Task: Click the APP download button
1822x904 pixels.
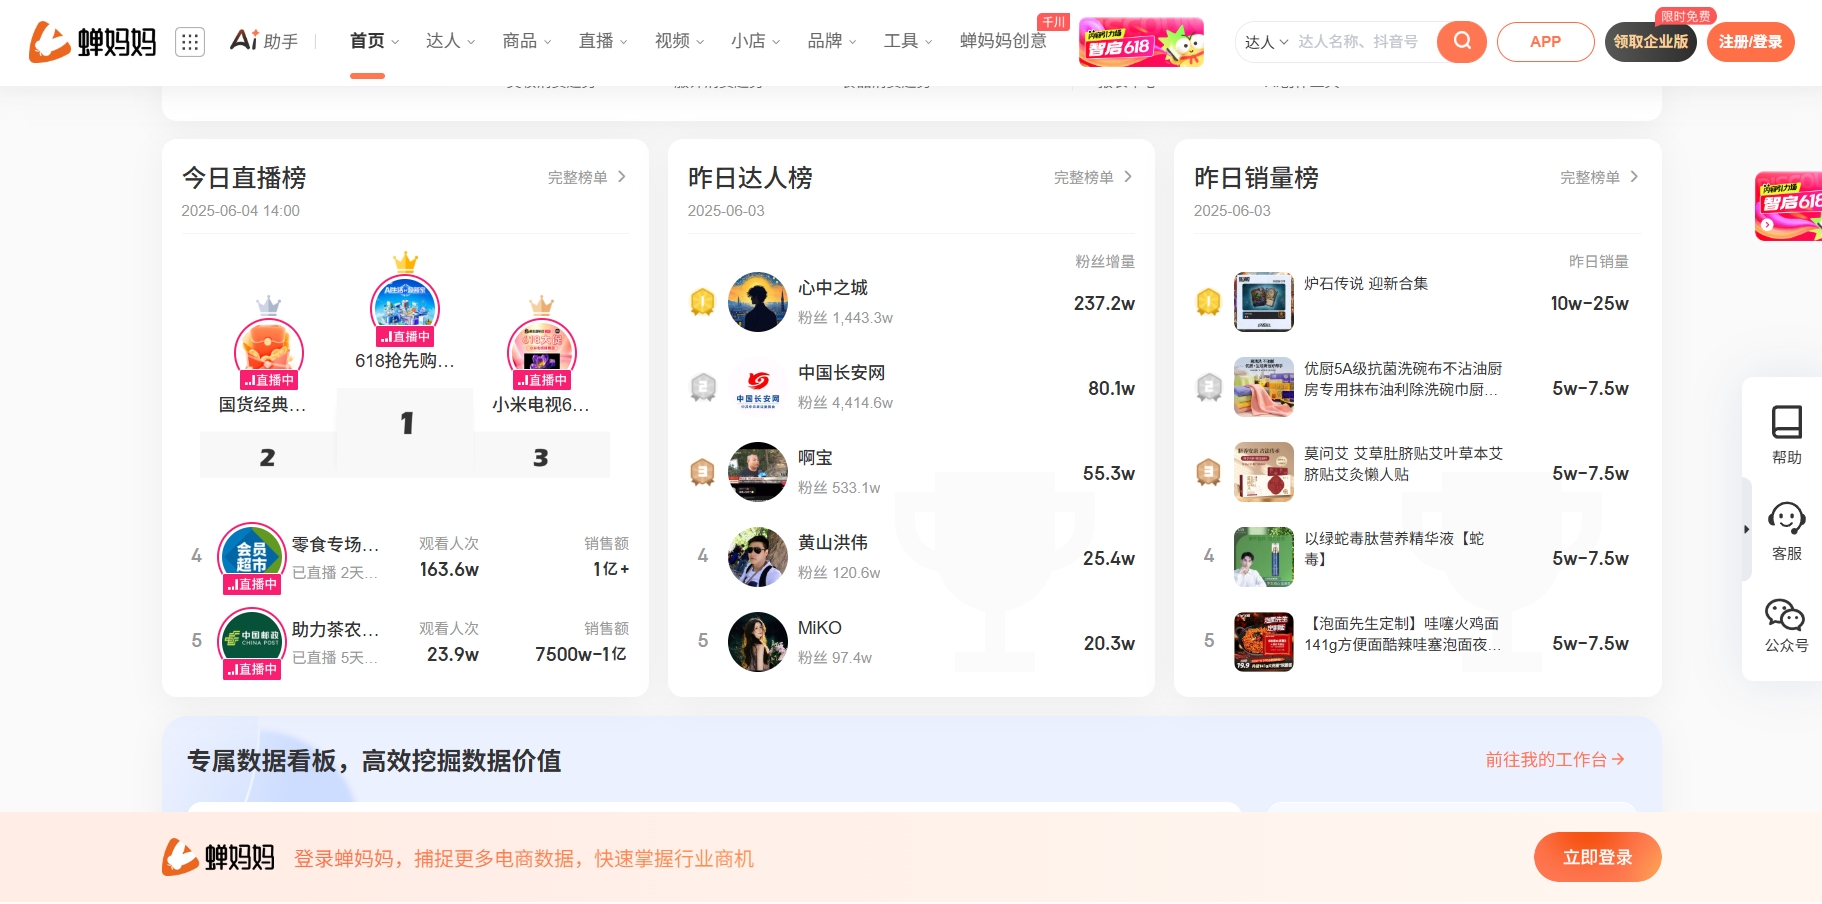Action: click(1545, 42)
